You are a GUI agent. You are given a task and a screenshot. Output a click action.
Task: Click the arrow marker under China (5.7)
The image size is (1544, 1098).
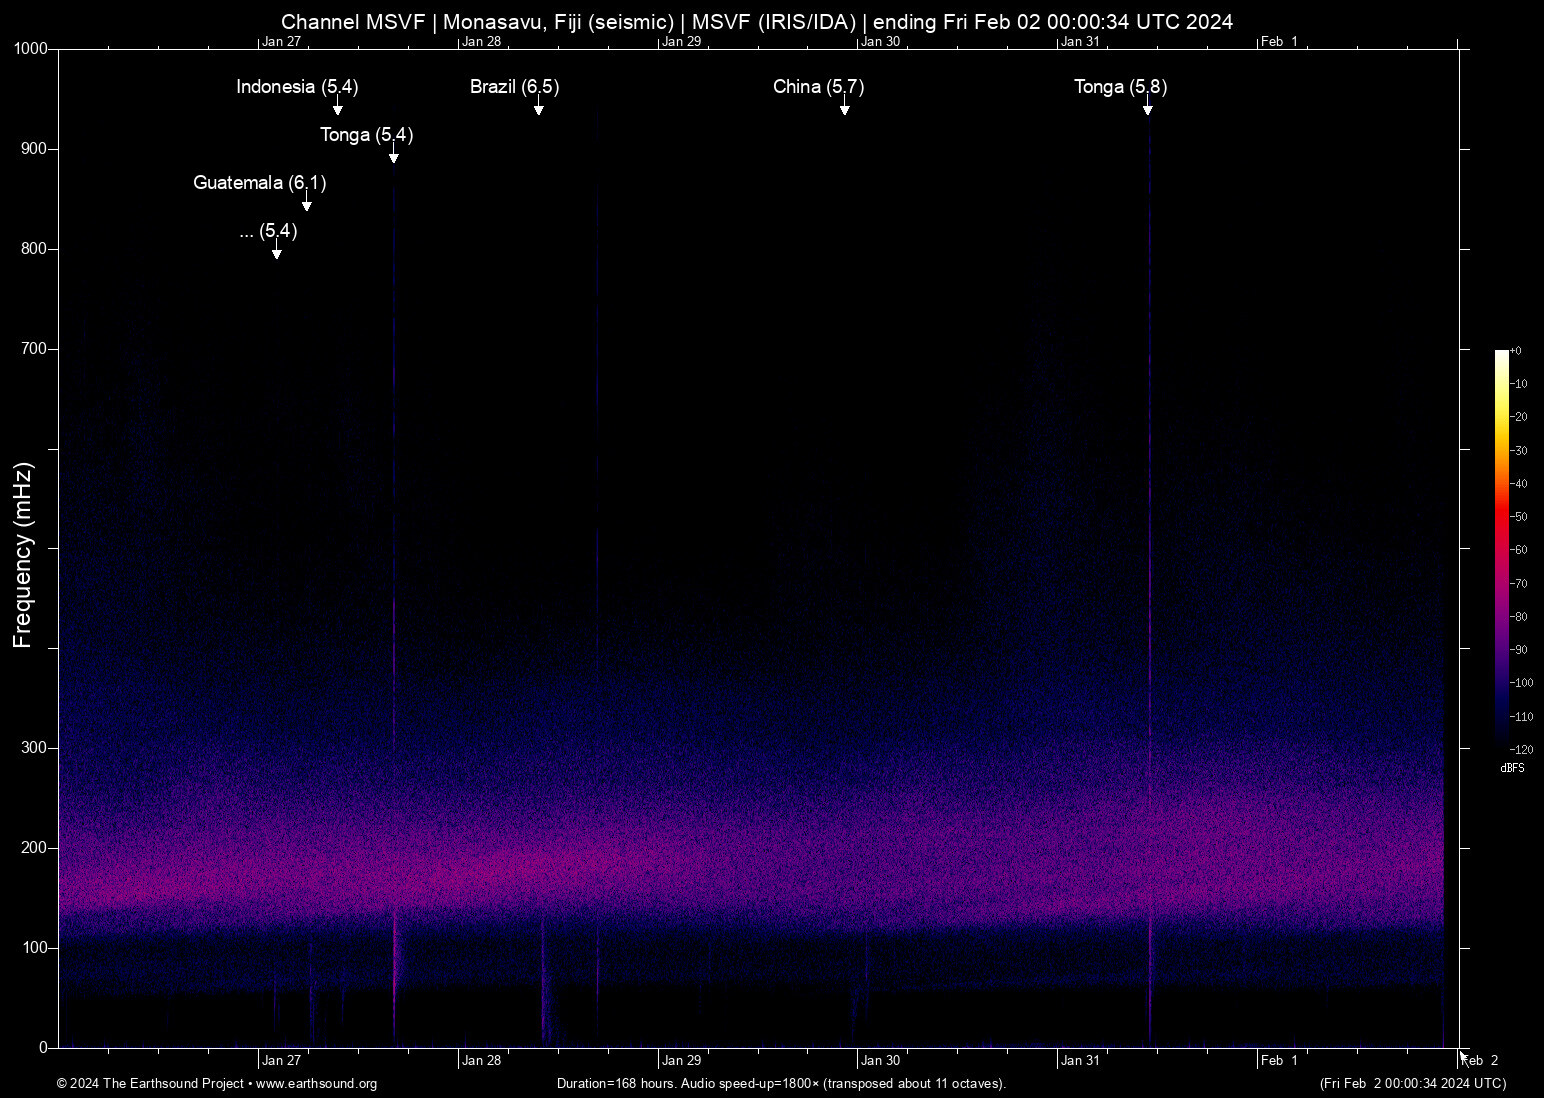tap(845, 107)
